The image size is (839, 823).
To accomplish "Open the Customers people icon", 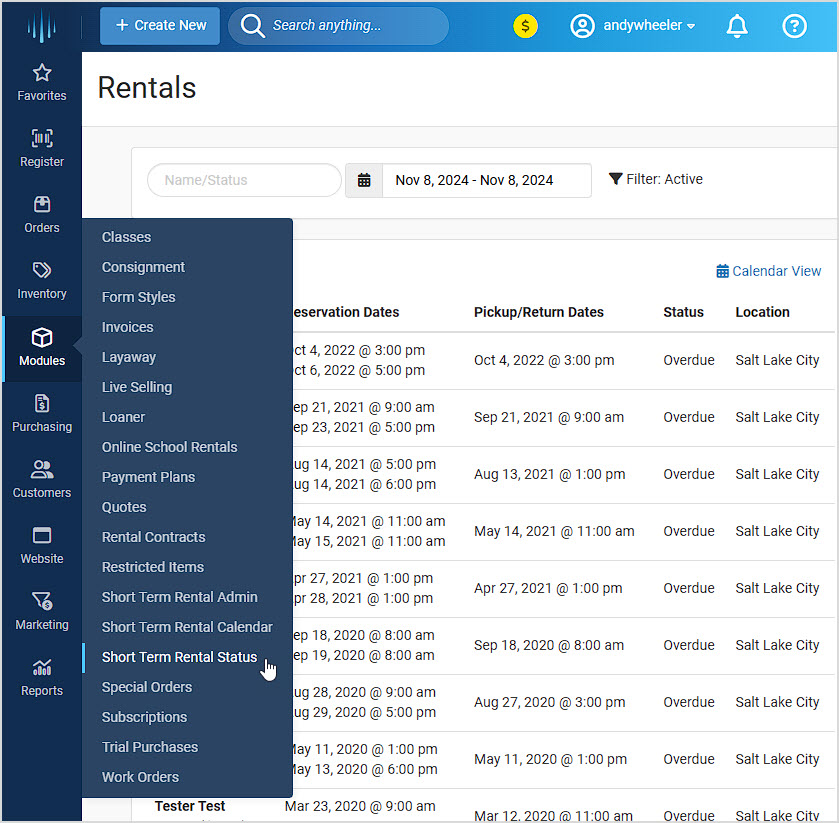I will pos(42,469).
